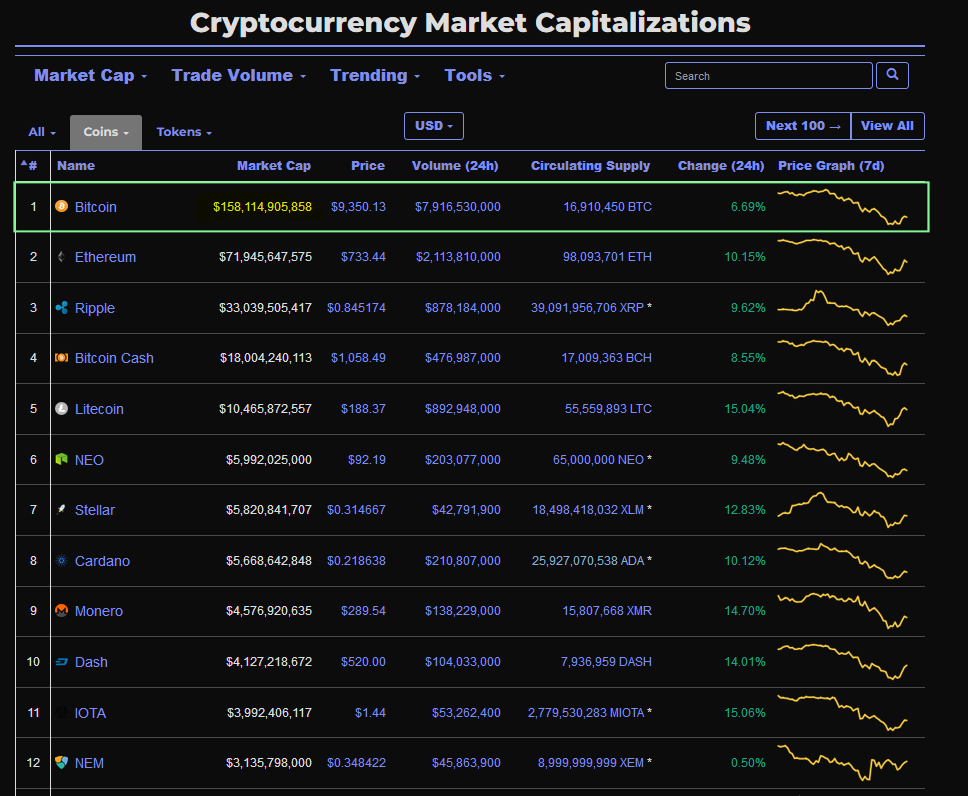This screenshot has width=968, height=796.
Task: Expand the Tools menu
Action: pos(474,75)
